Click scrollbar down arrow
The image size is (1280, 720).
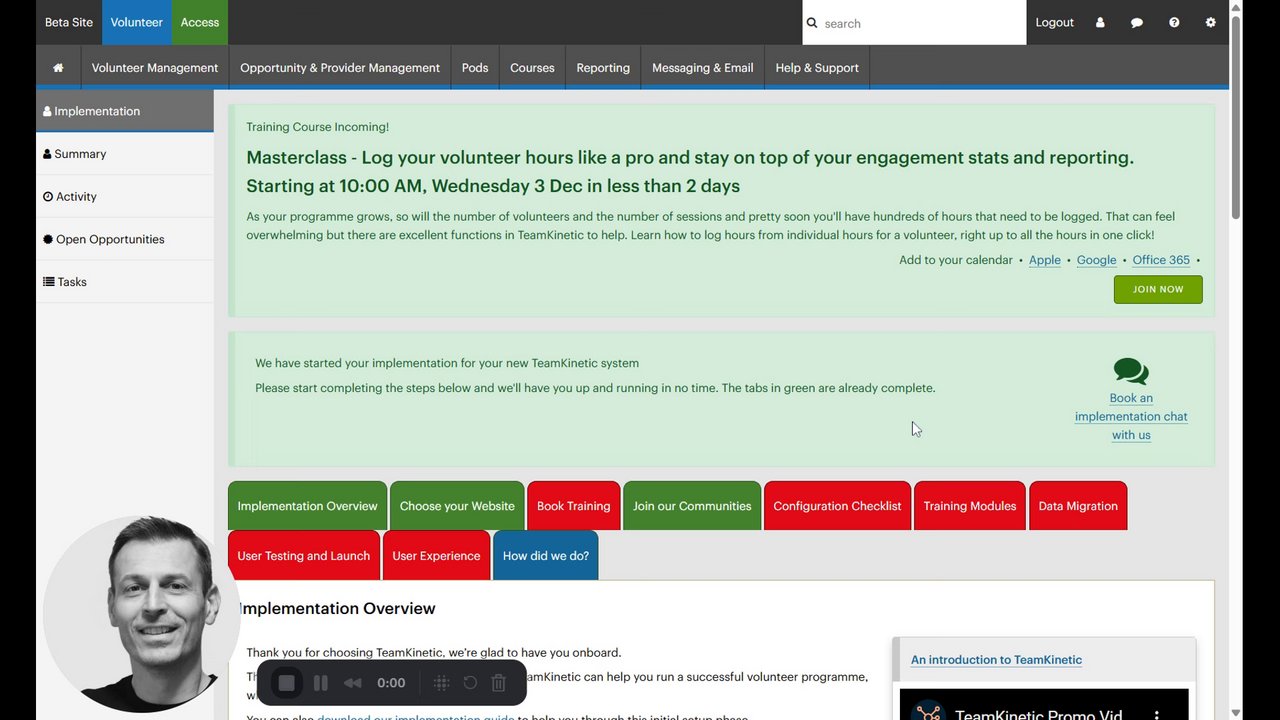tap(1236, 712)
